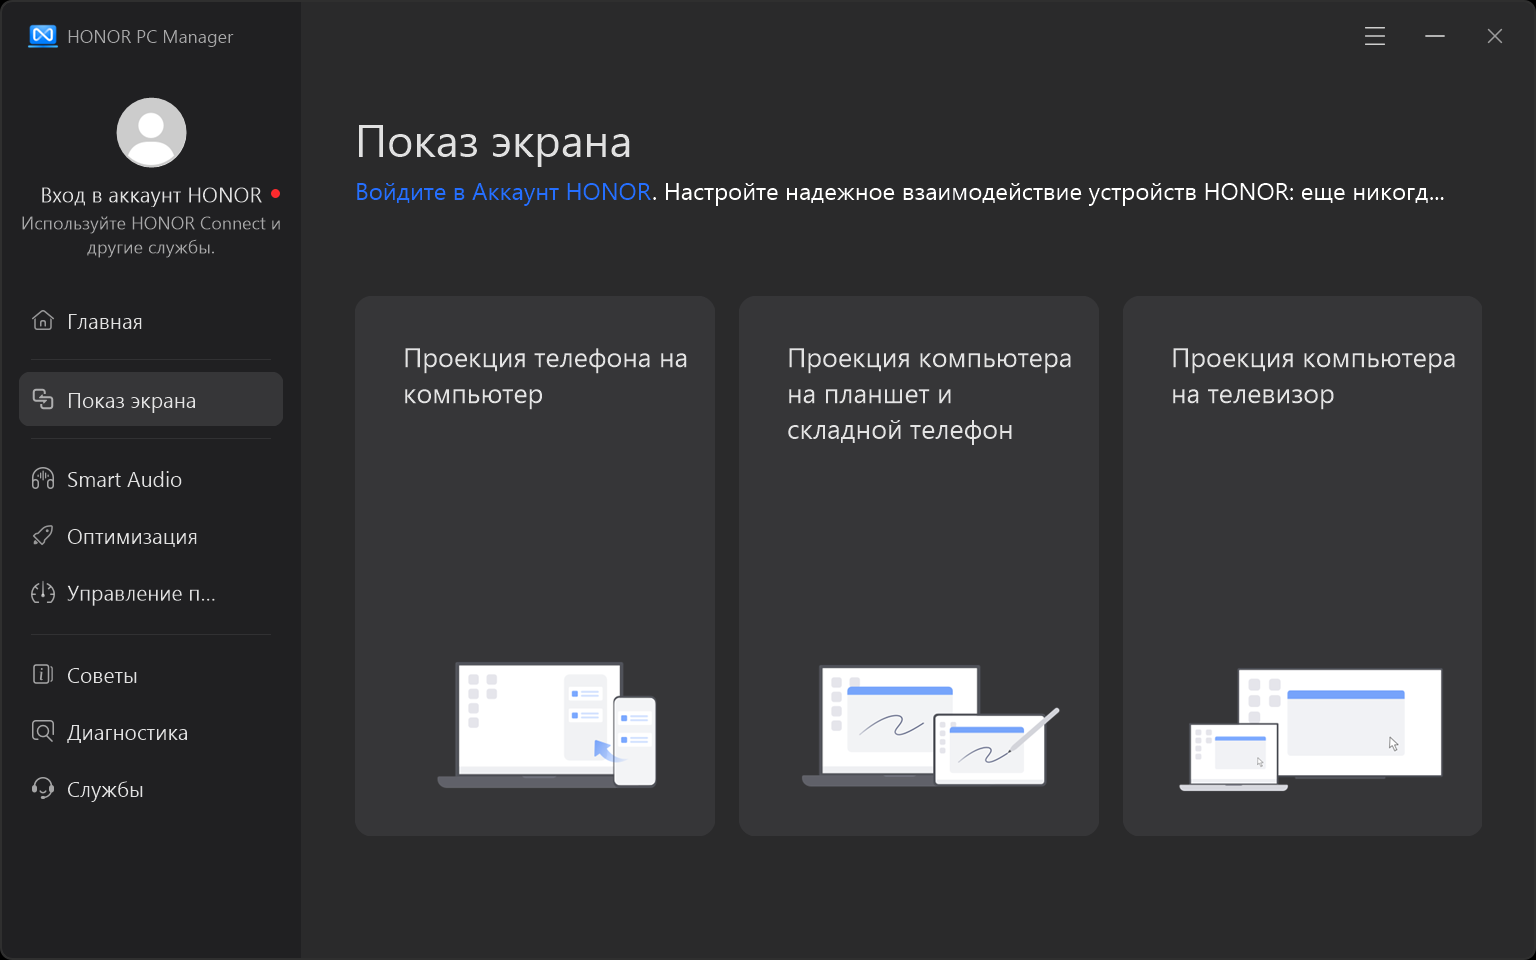Go to the Главная section

click(151, 321)
